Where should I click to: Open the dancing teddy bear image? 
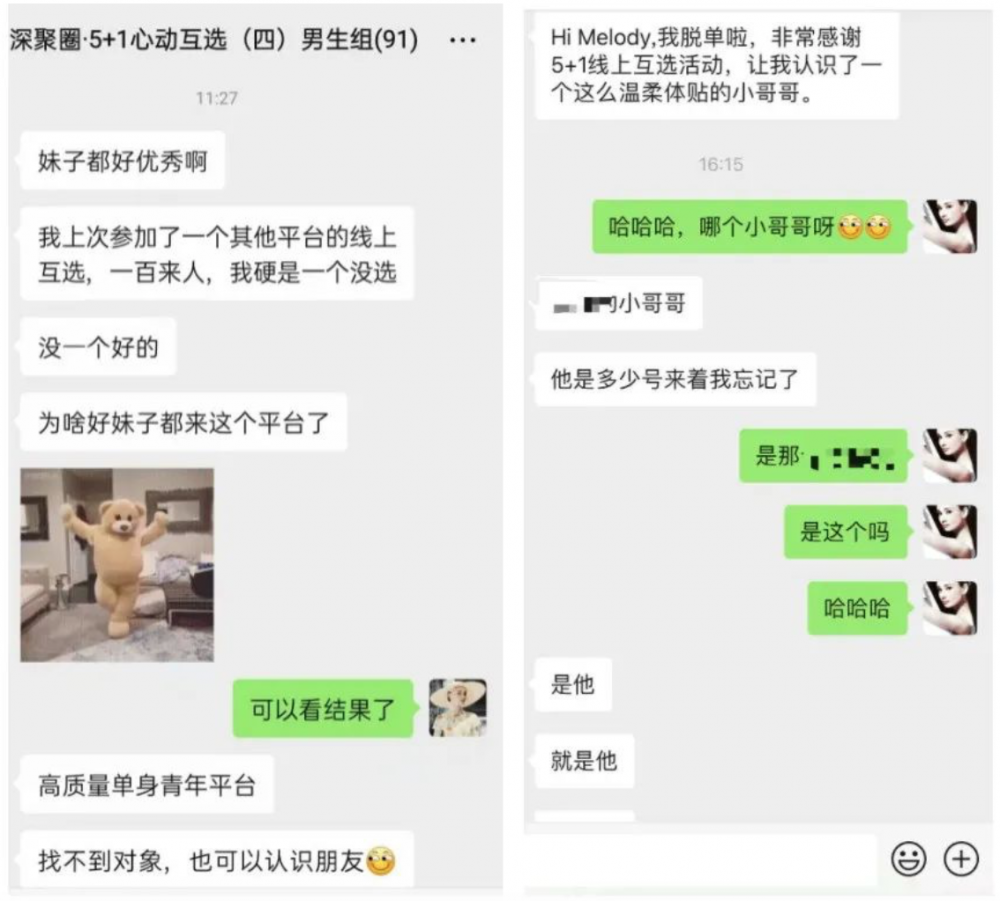pos(117,565)
